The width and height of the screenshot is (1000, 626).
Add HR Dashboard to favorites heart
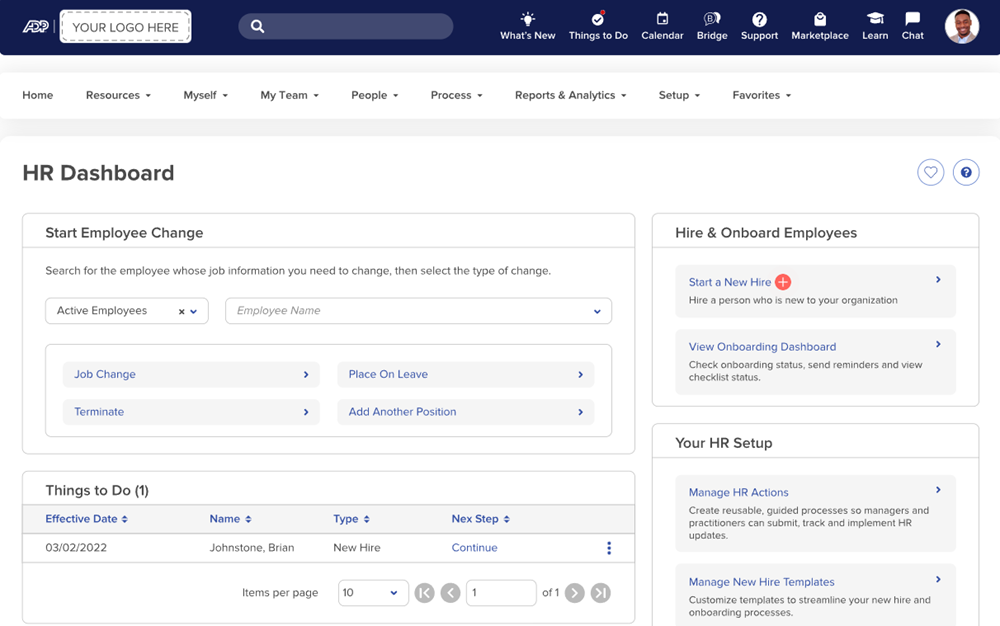pyautogui.click(x=930, y=172)
